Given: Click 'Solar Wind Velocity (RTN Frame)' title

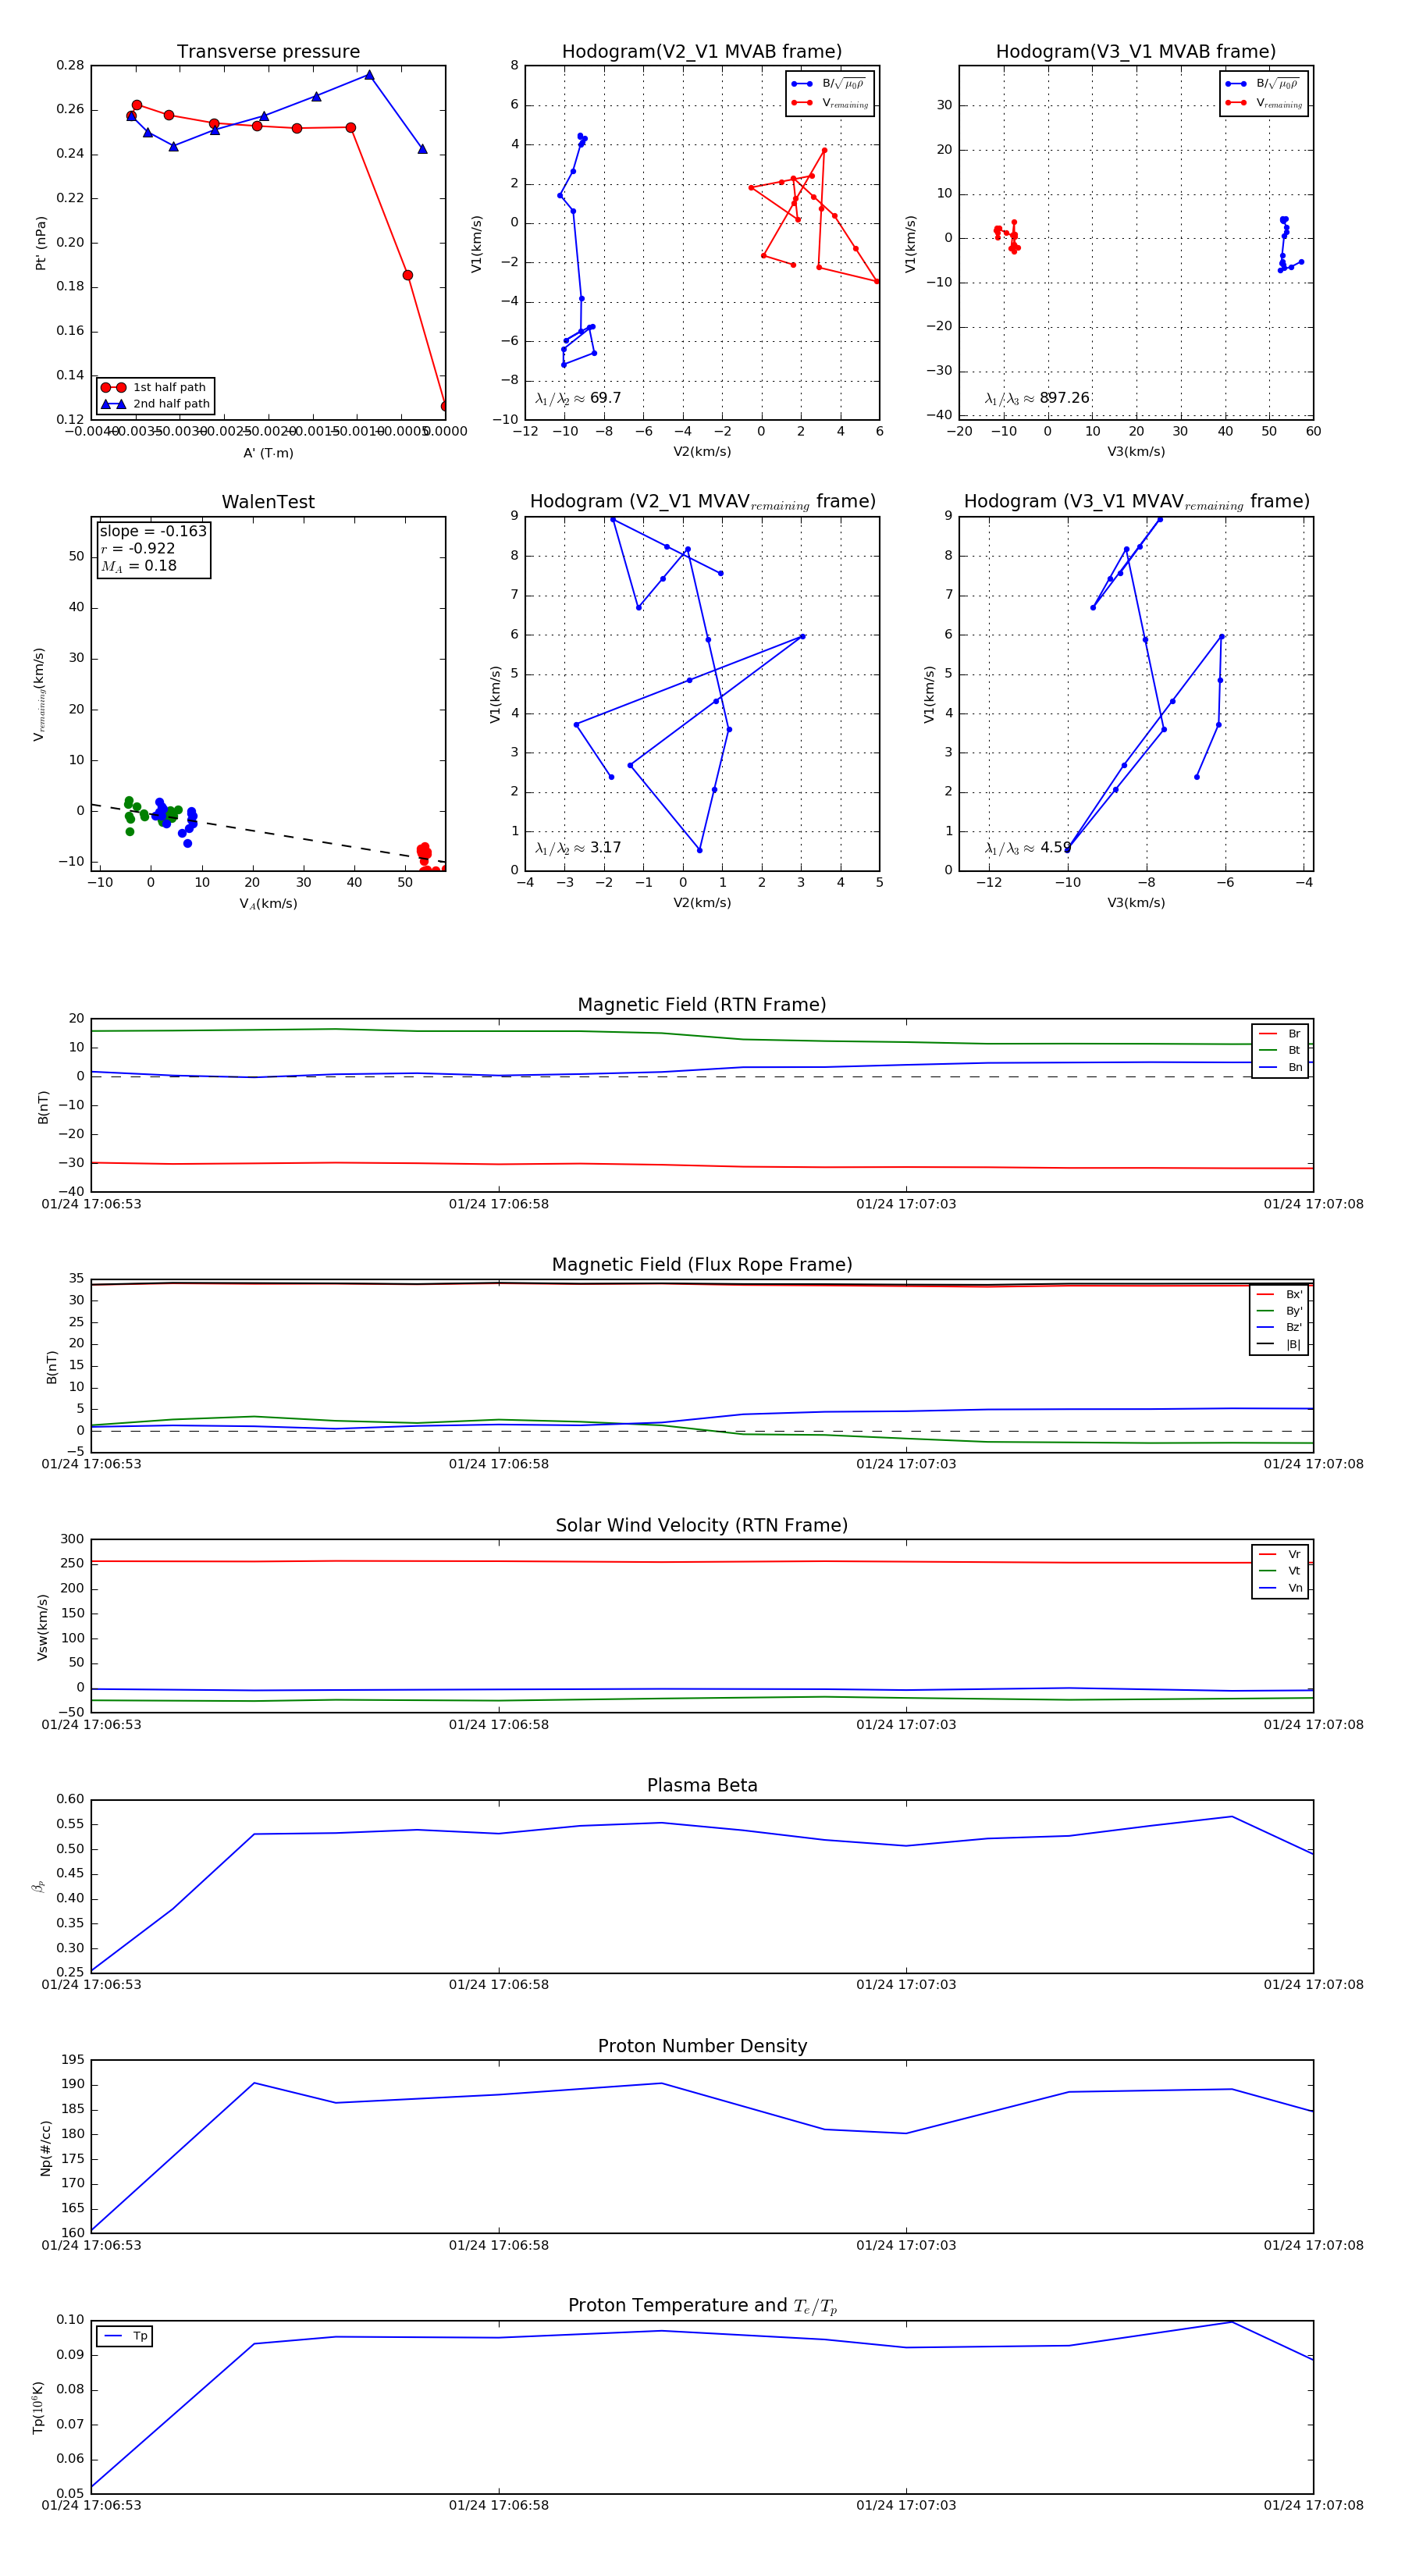Looking at the screenshot, I should [x=702, y=1525].
